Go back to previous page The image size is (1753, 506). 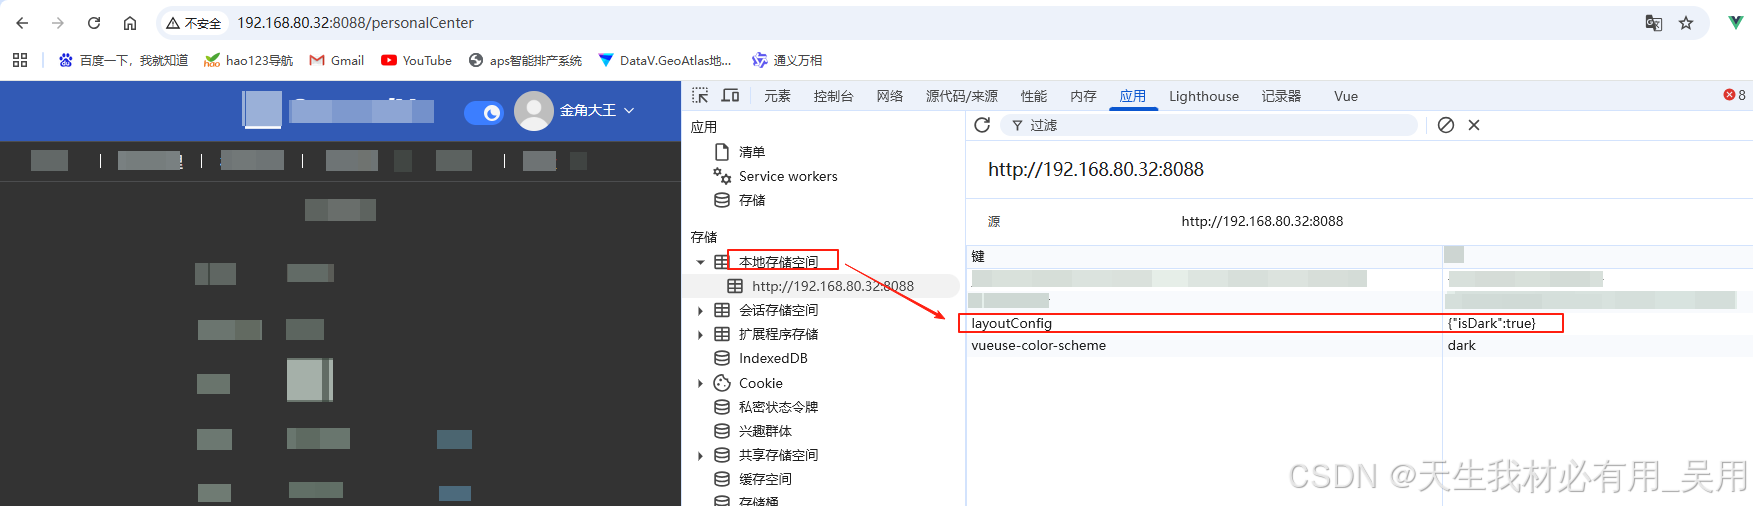click(x=22, y=23)
